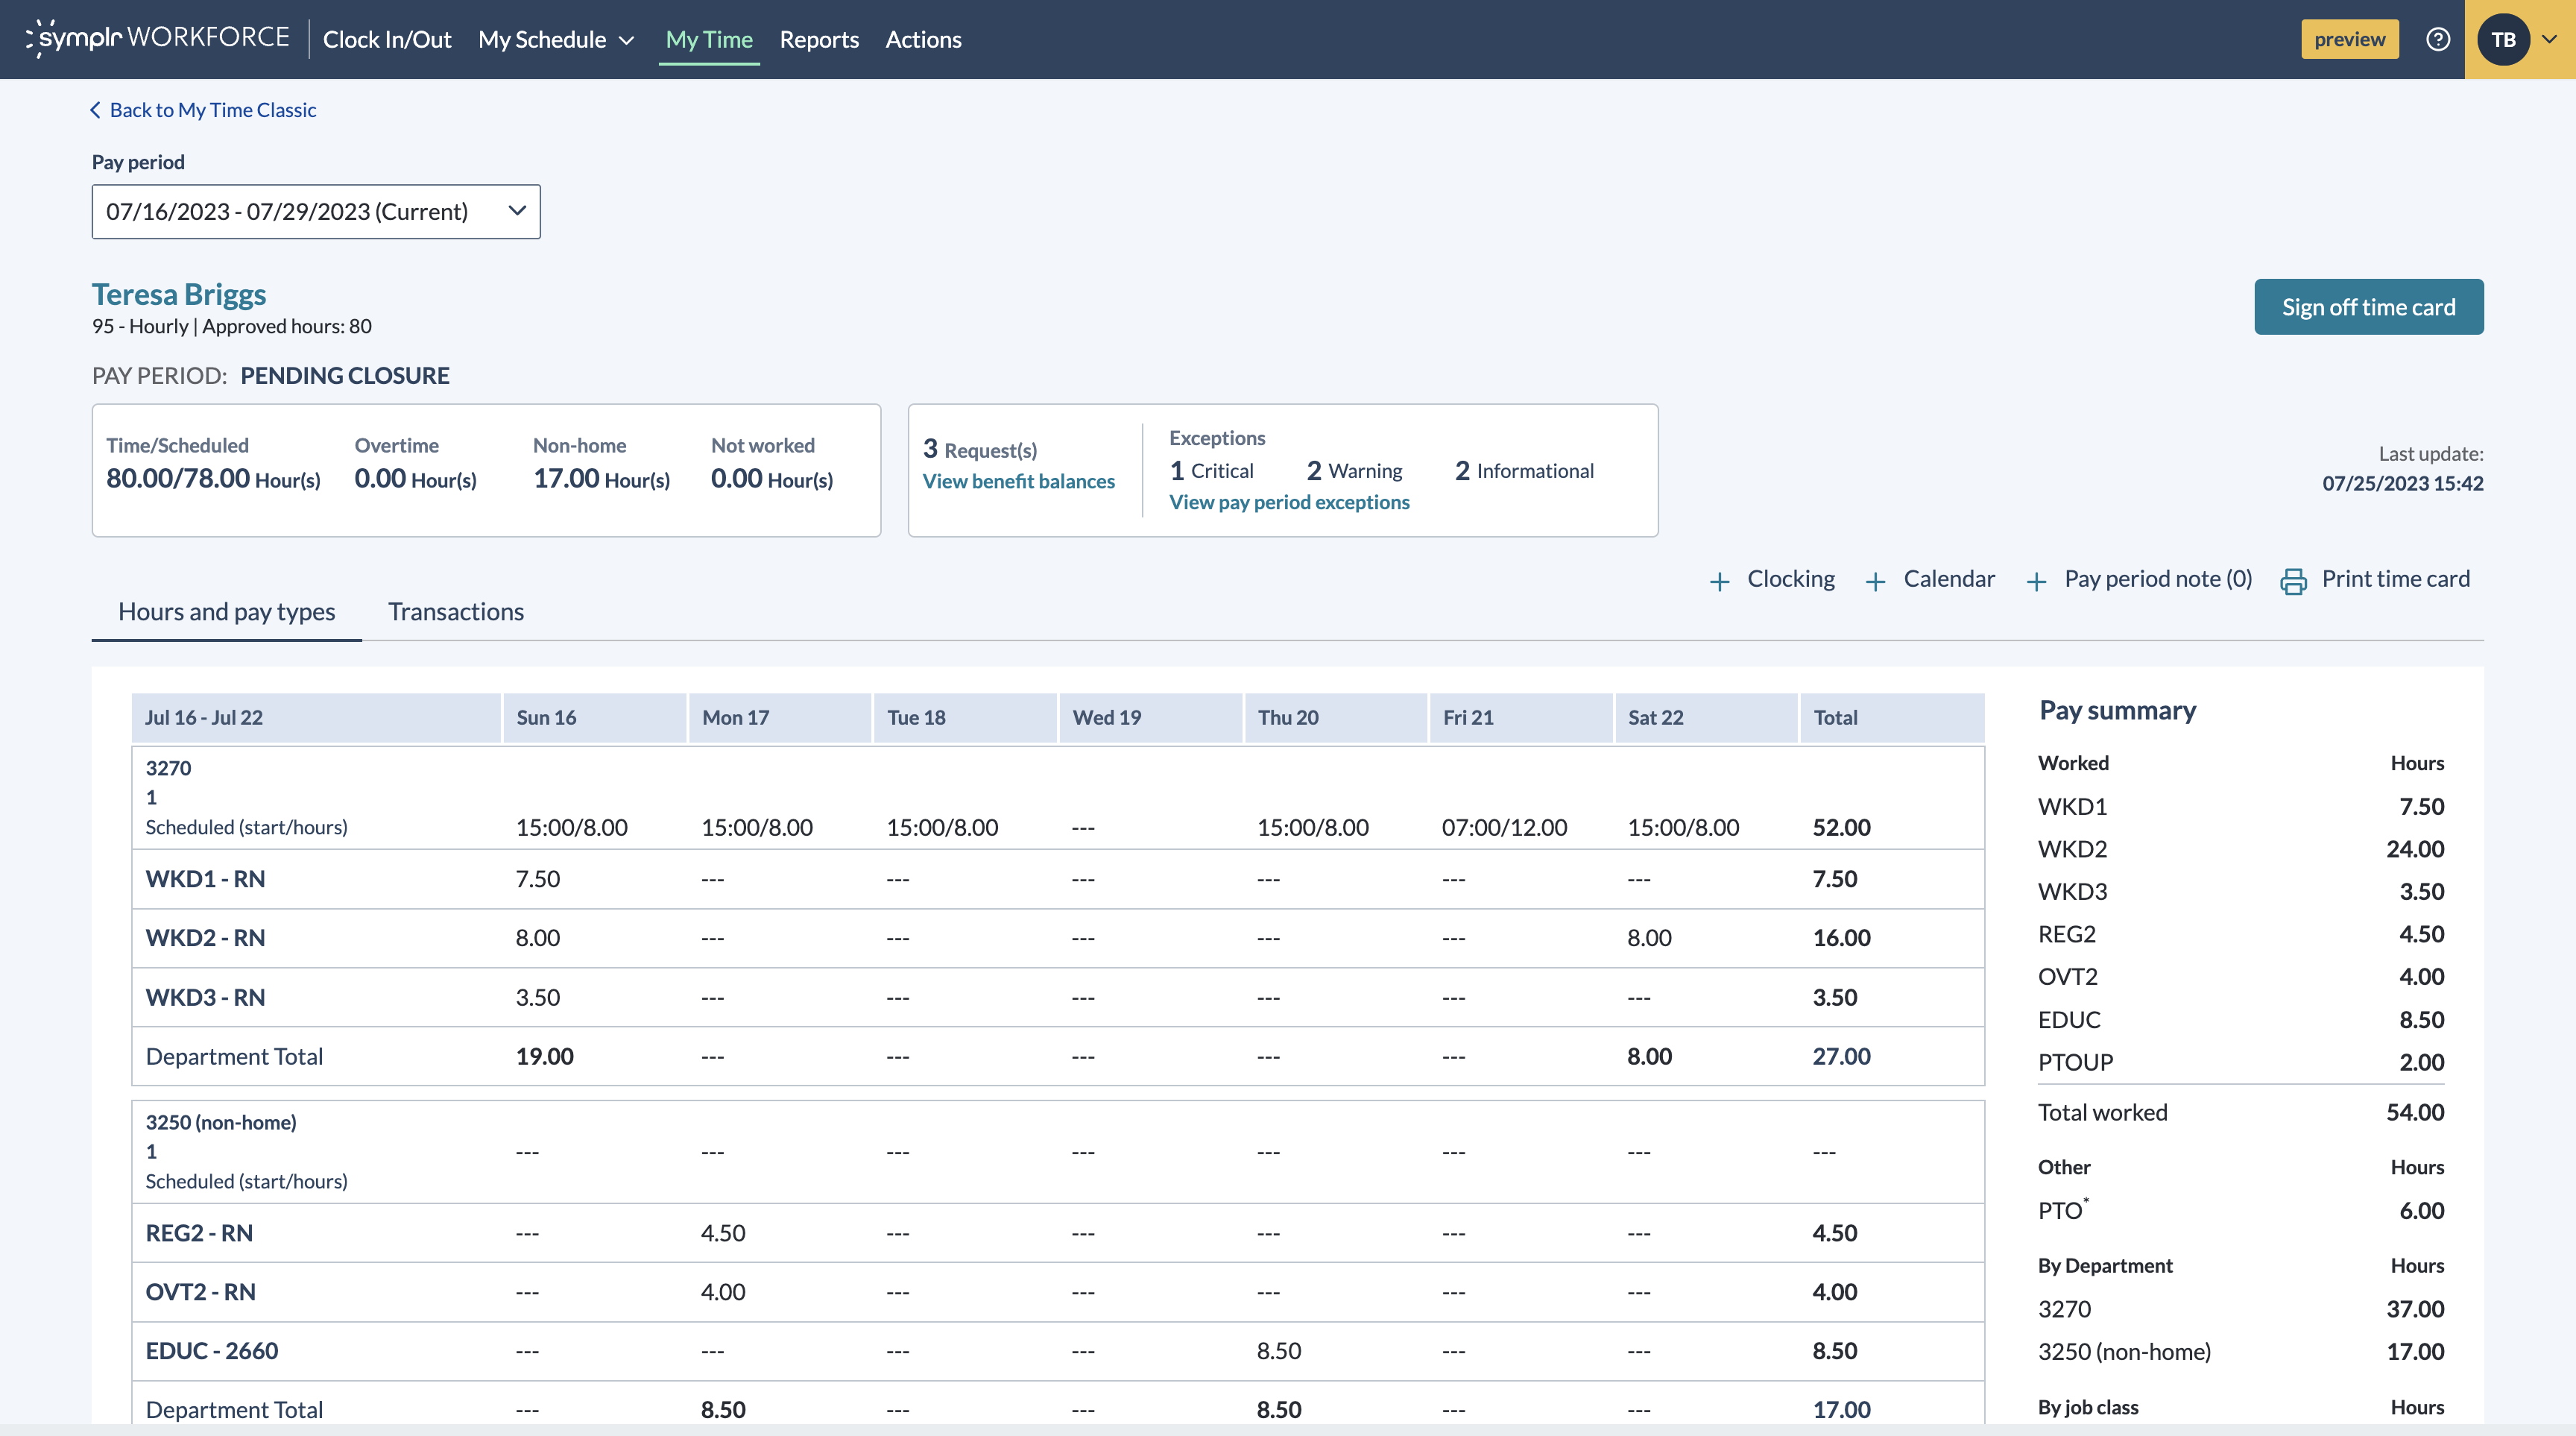Select the Hours and pay types tab

[x=226, y=611]
